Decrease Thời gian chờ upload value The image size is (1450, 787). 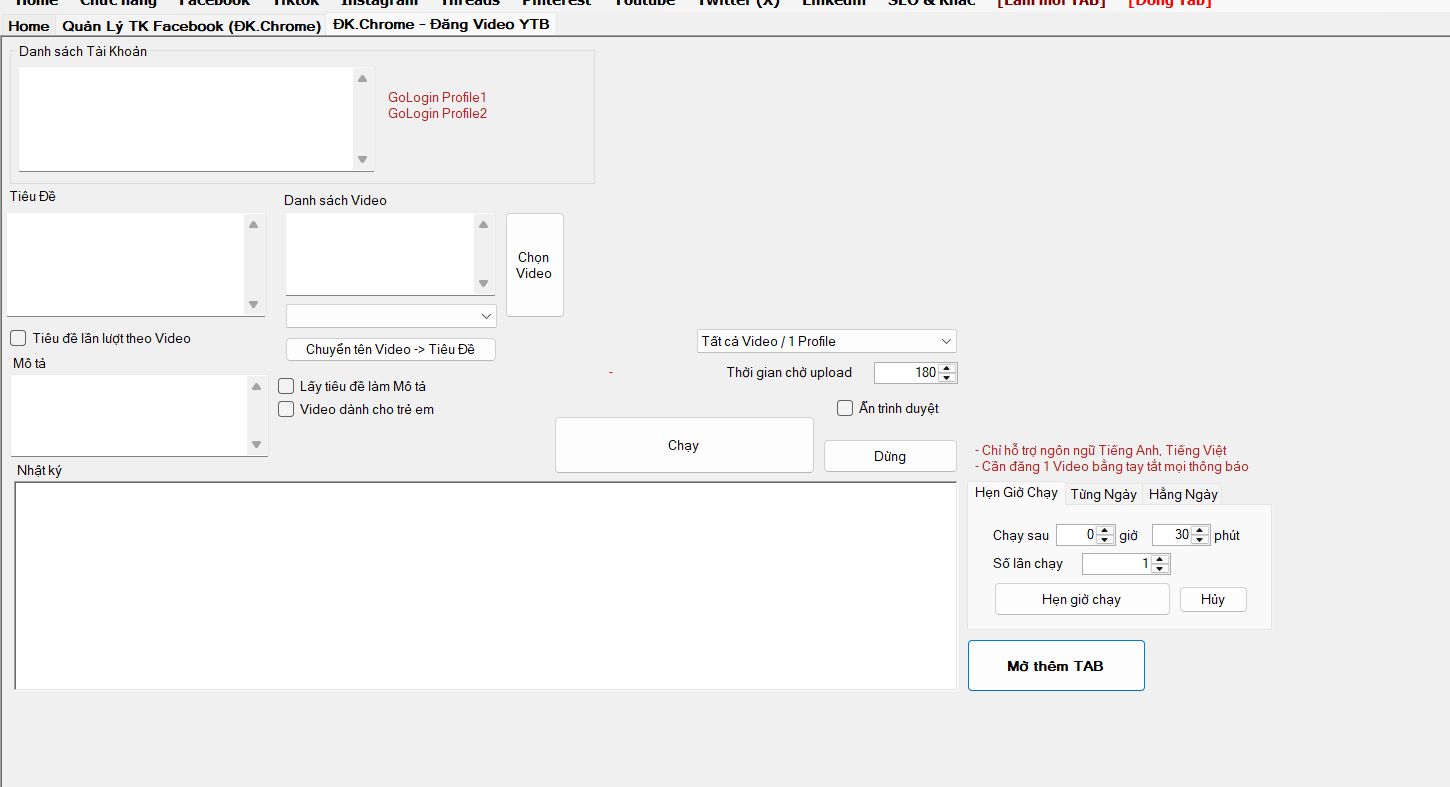pos(947,378)
